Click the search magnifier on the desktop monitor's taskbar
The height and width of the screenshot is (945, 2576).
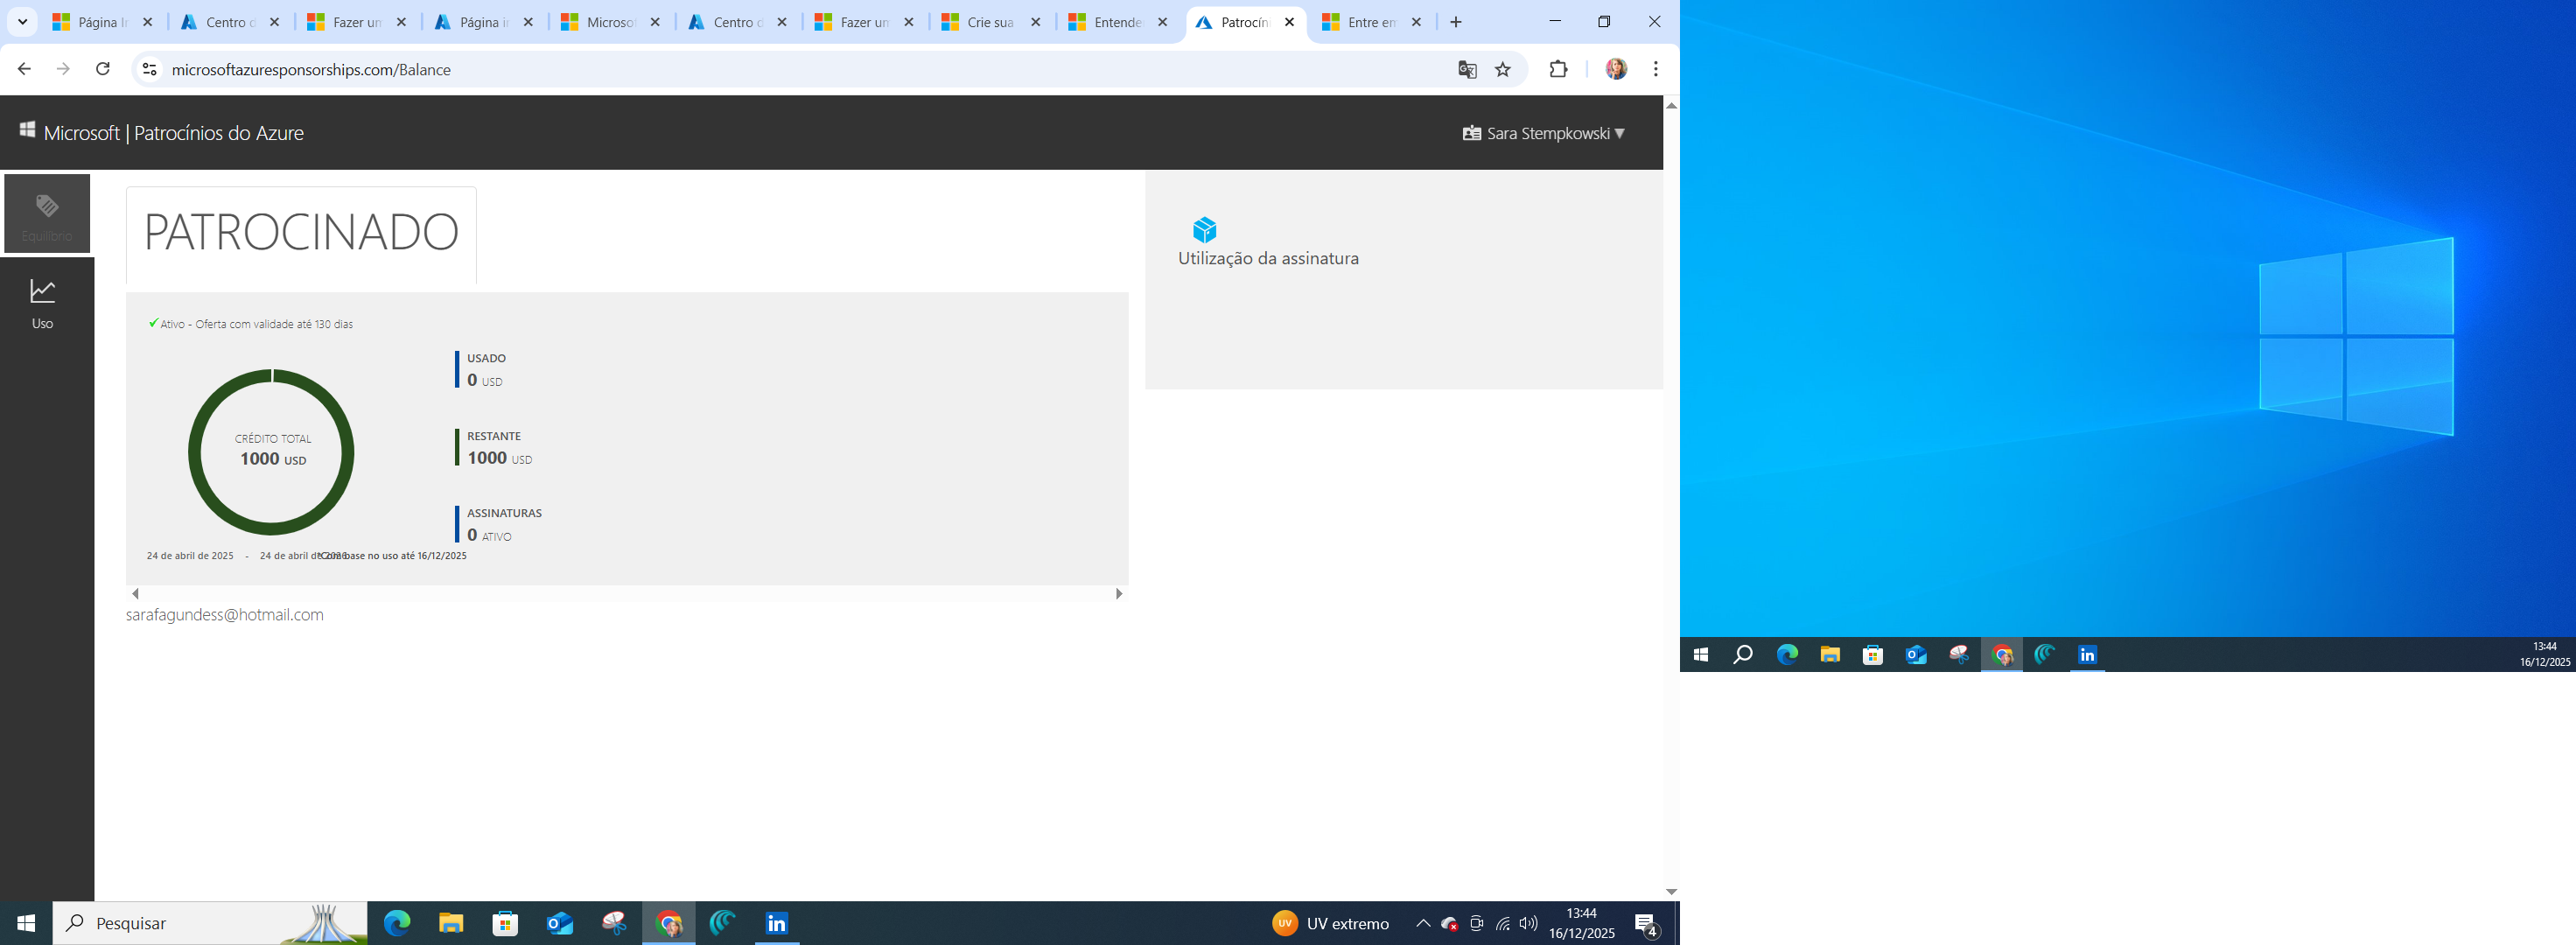pyautogui.click(x=1743, y=654)
